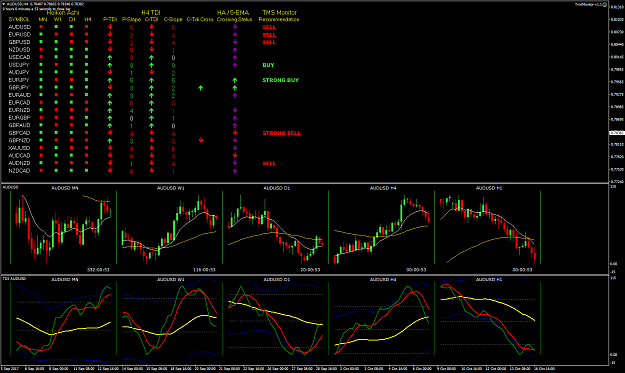This screenshot has height=373, width=625.
Task: Click the EURGBP symbol label
Action: click(x=20, y=118)
